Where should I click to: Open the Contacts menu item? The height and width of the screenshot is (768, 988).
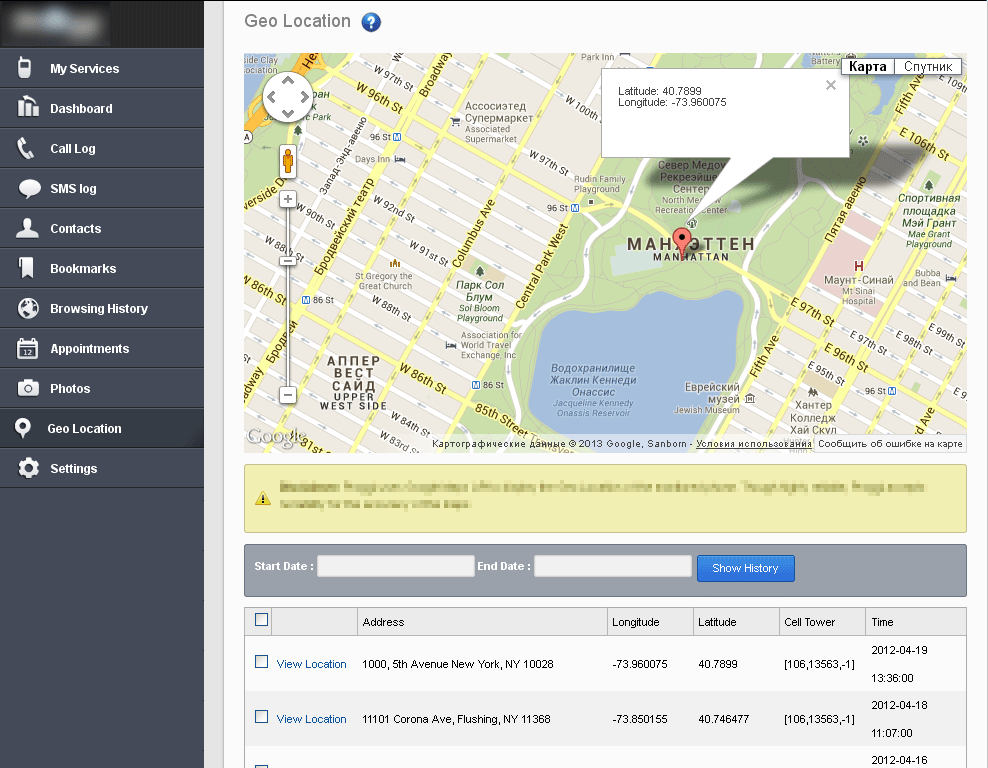[102, 228]
